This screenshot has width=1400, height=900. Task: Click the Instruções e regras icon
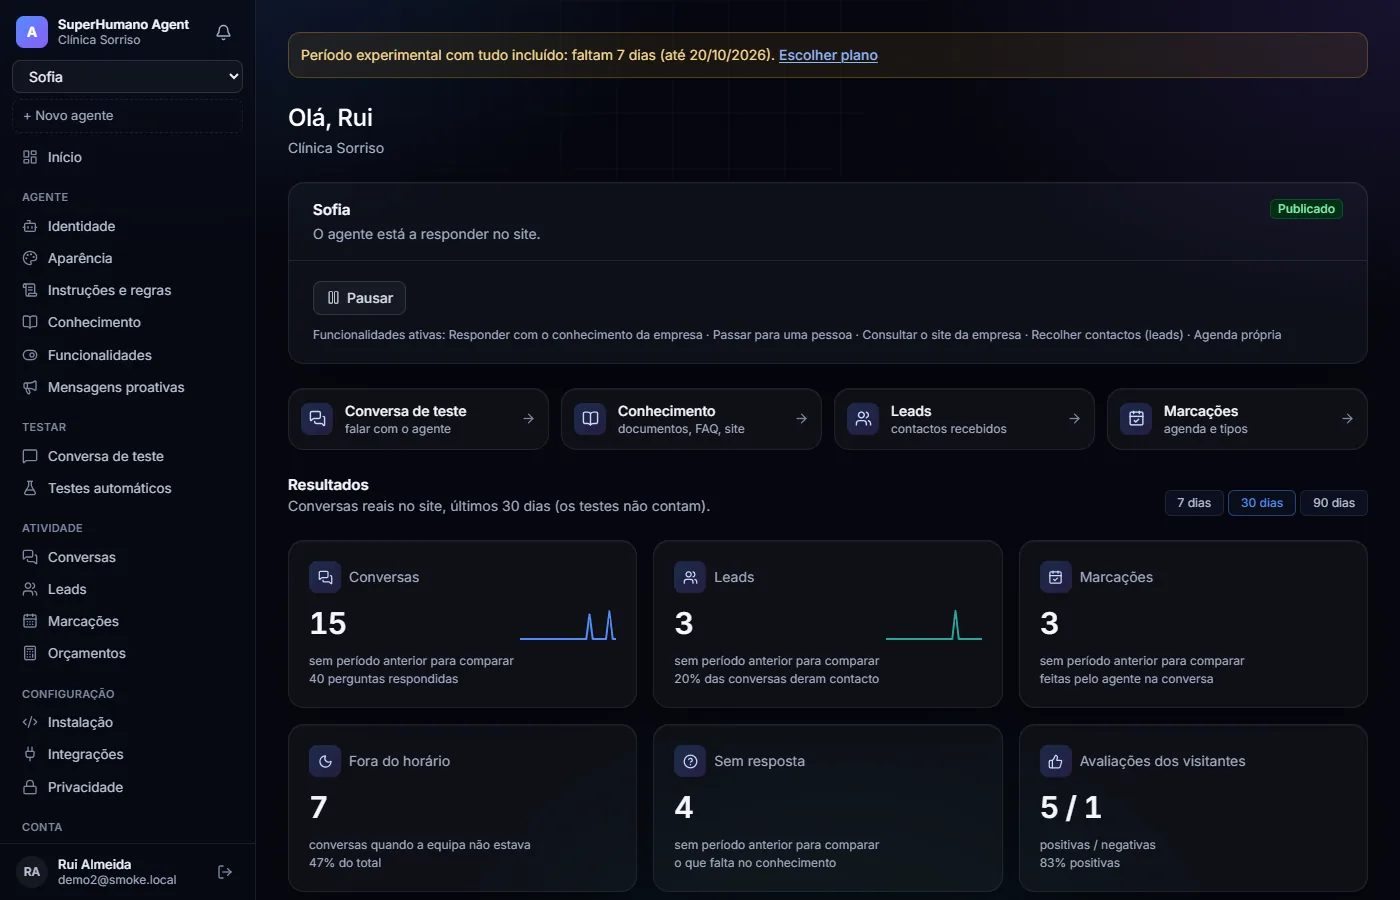(30, 290)
